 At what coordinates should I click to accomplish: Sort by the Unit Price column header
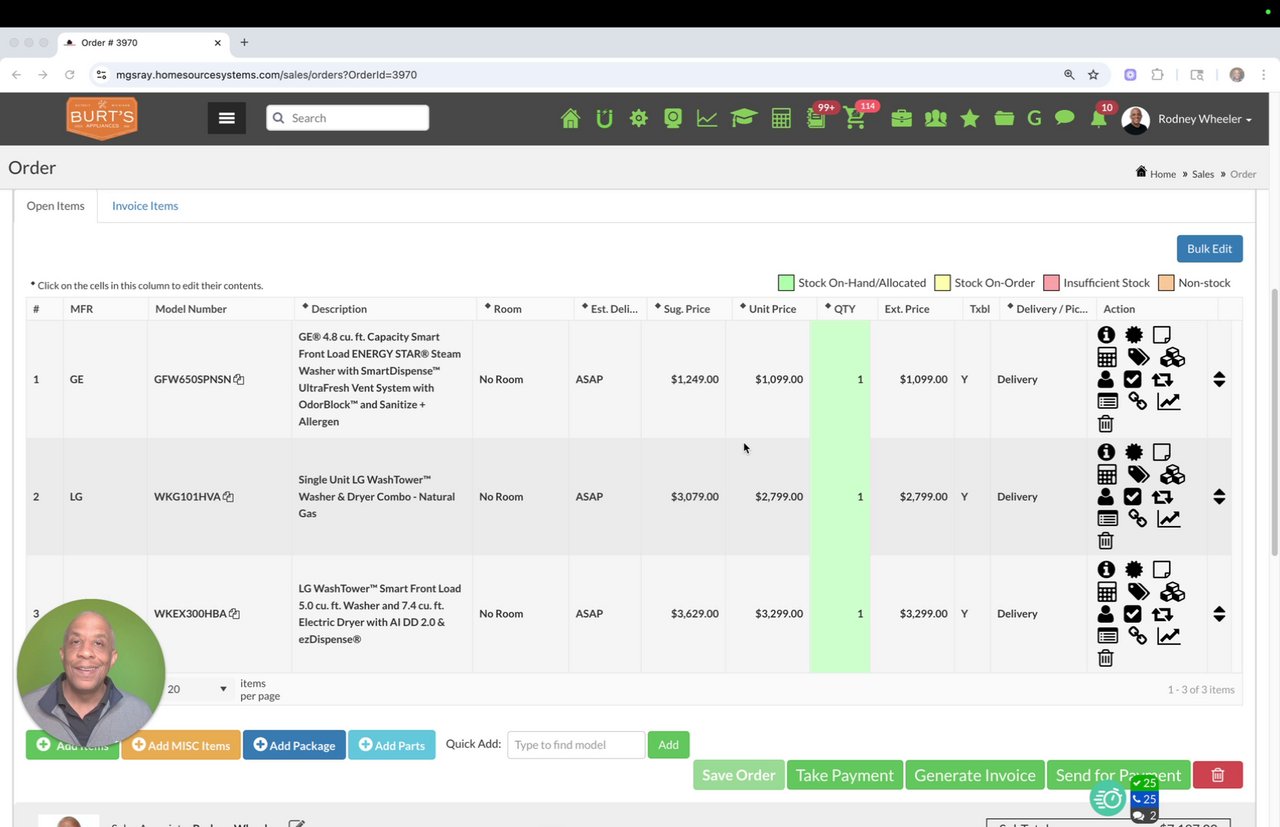[x=773, y=309]
